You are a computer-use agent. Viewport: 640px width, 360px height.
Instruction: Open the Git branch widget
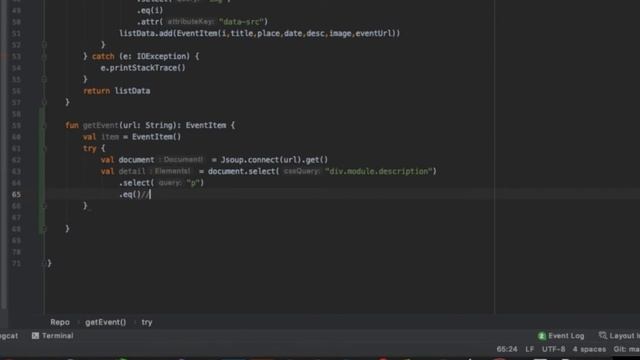pos(626,349)
